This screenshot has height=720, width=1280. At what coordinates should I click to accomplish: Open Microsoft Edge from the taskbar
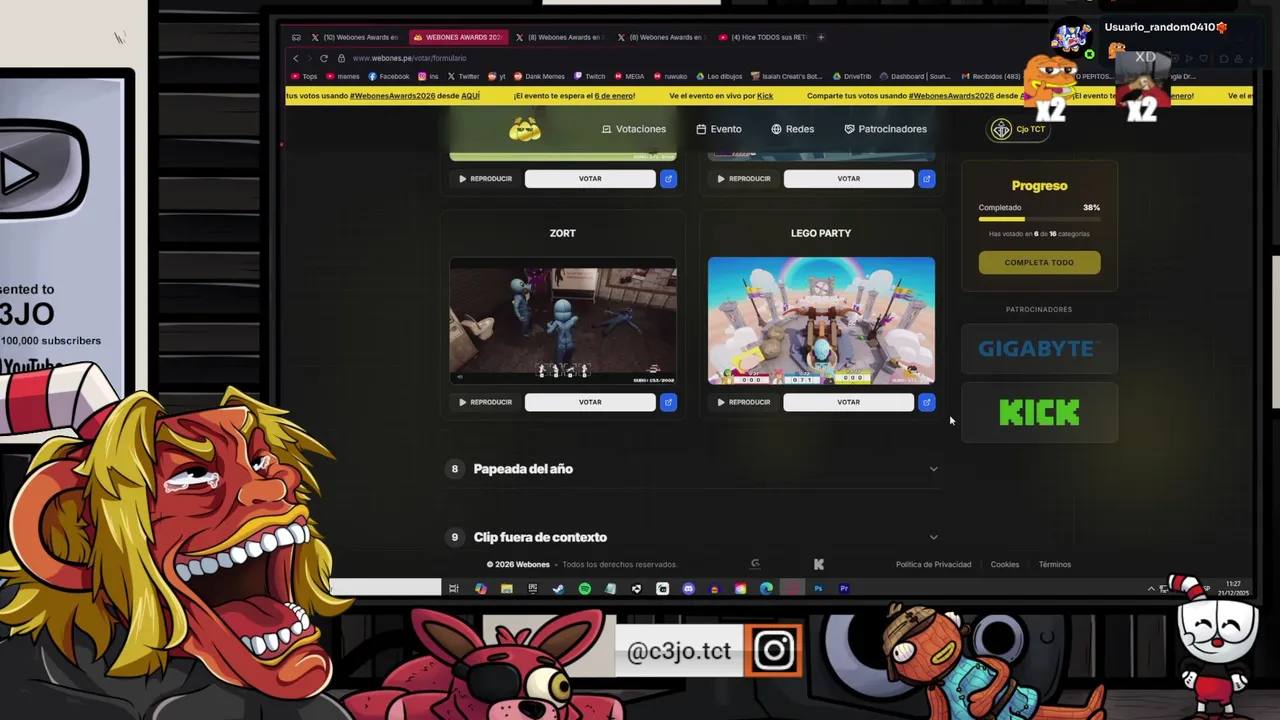766,589
